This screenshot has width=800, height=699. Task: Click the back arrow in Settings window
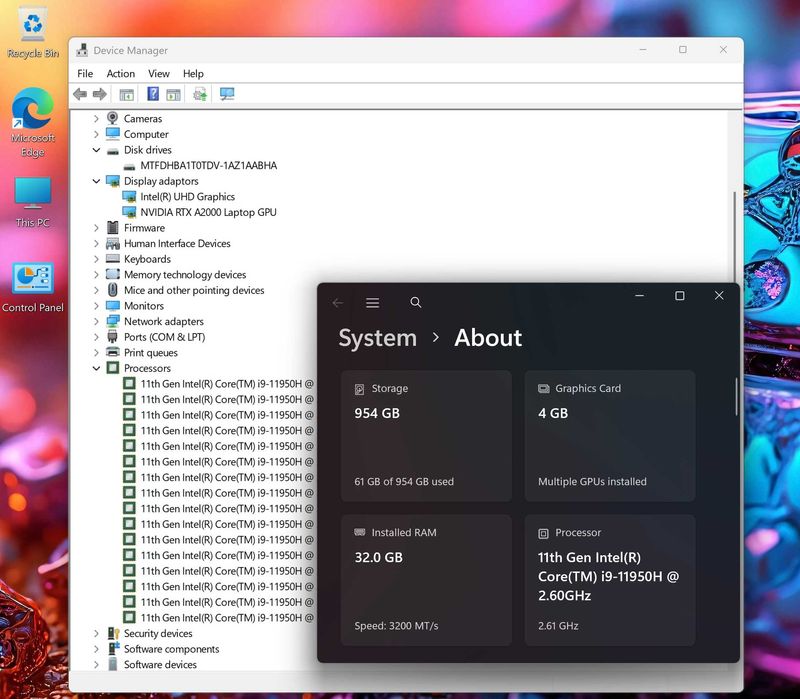pos(338,303)
